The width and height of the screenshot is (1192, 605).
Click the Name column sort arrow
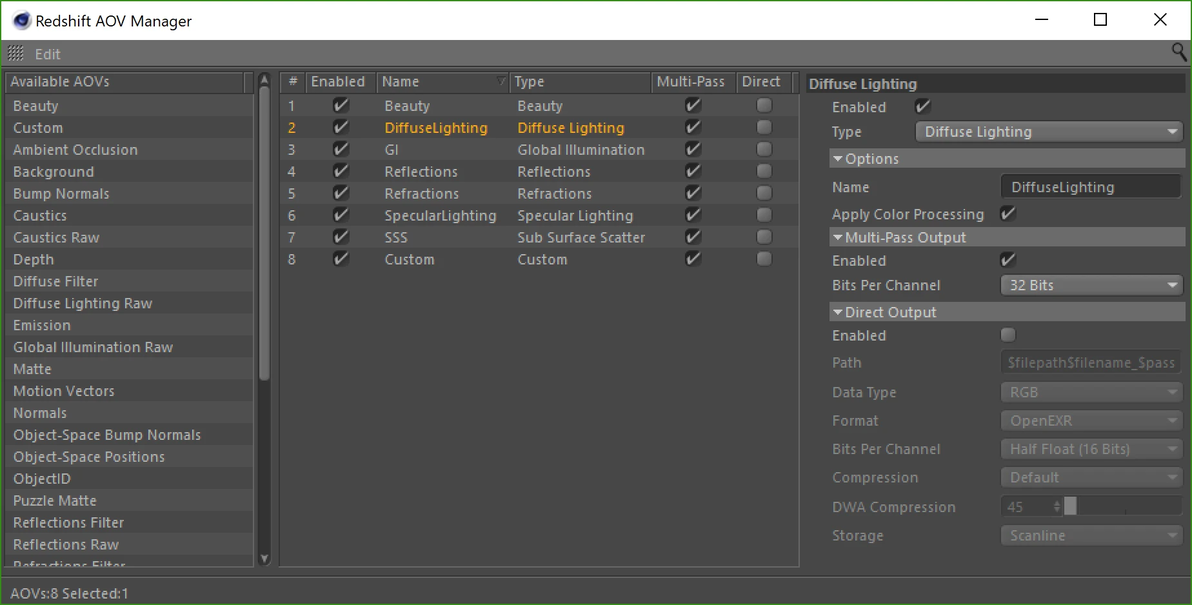(501, 82)
